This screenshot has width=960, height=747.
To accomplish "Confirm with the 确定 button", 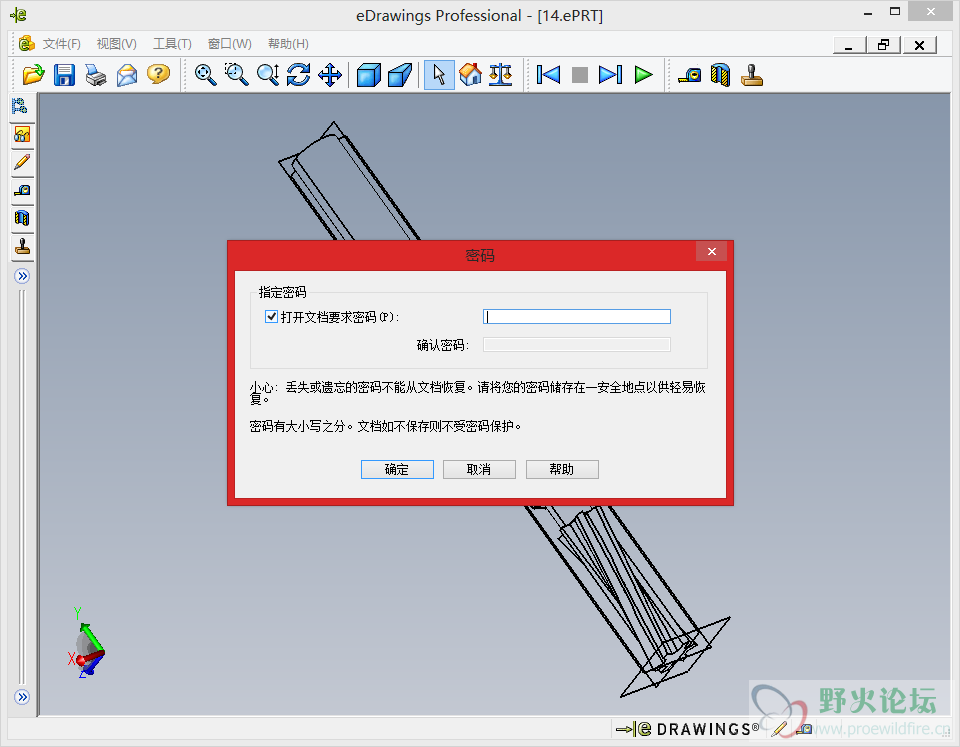I will [397, 470].
